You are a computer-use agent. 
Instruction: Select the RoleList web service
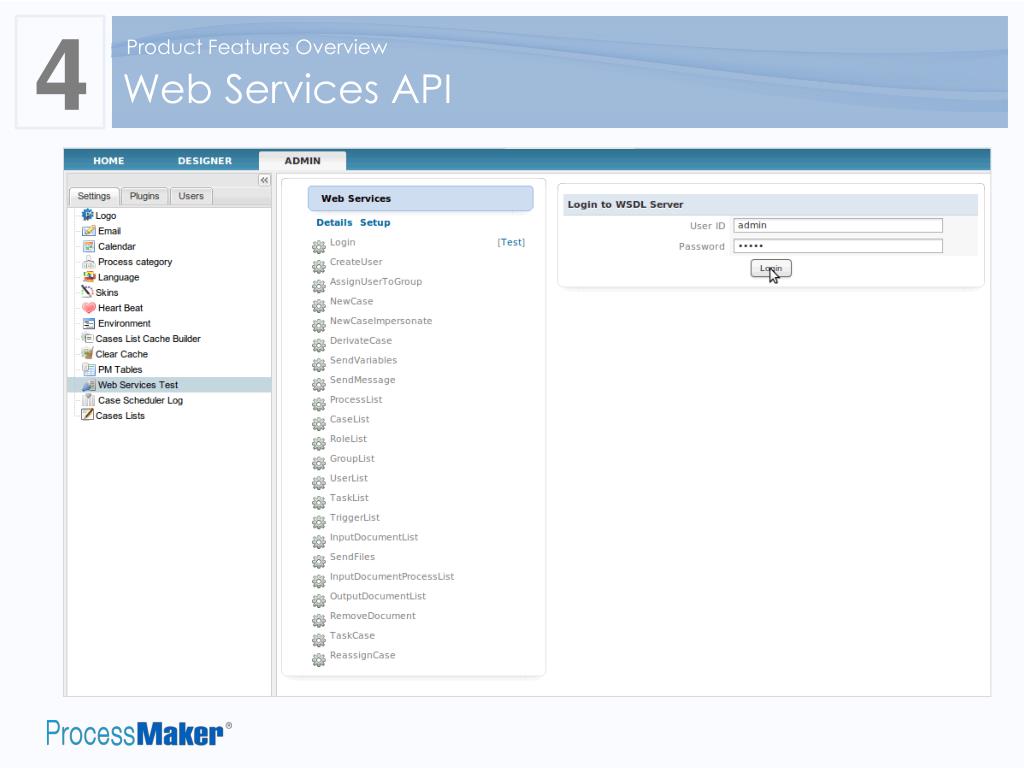(x=348, y=439)
